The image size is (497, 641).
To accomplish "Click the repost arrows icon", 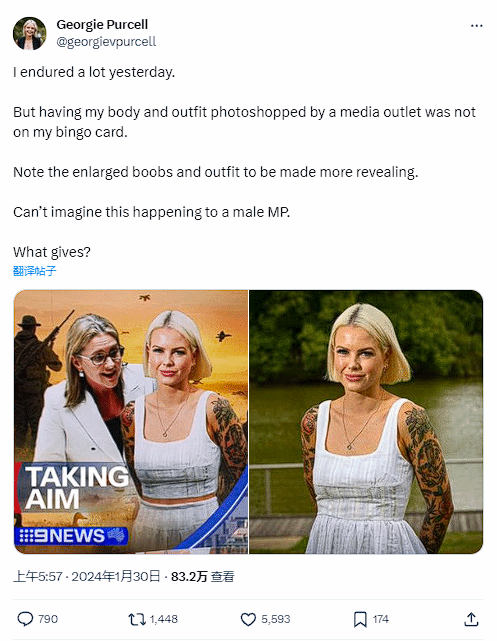I will [137, 619].
